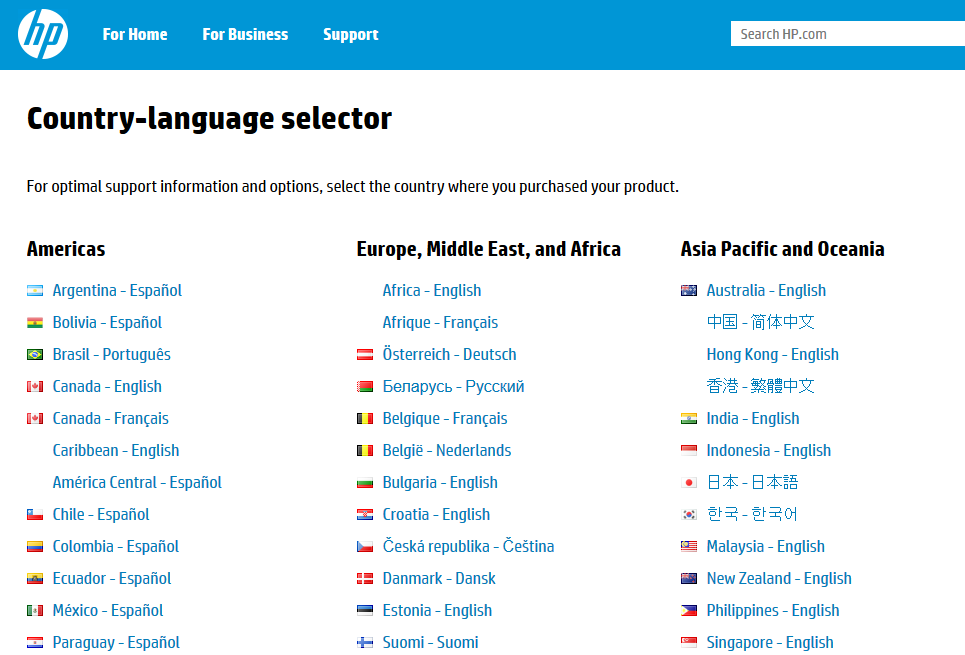The width and height of the screenshot is (965, 655).
Task: Click the Paraguay flag icon
Action: click(x=35, y=643)
